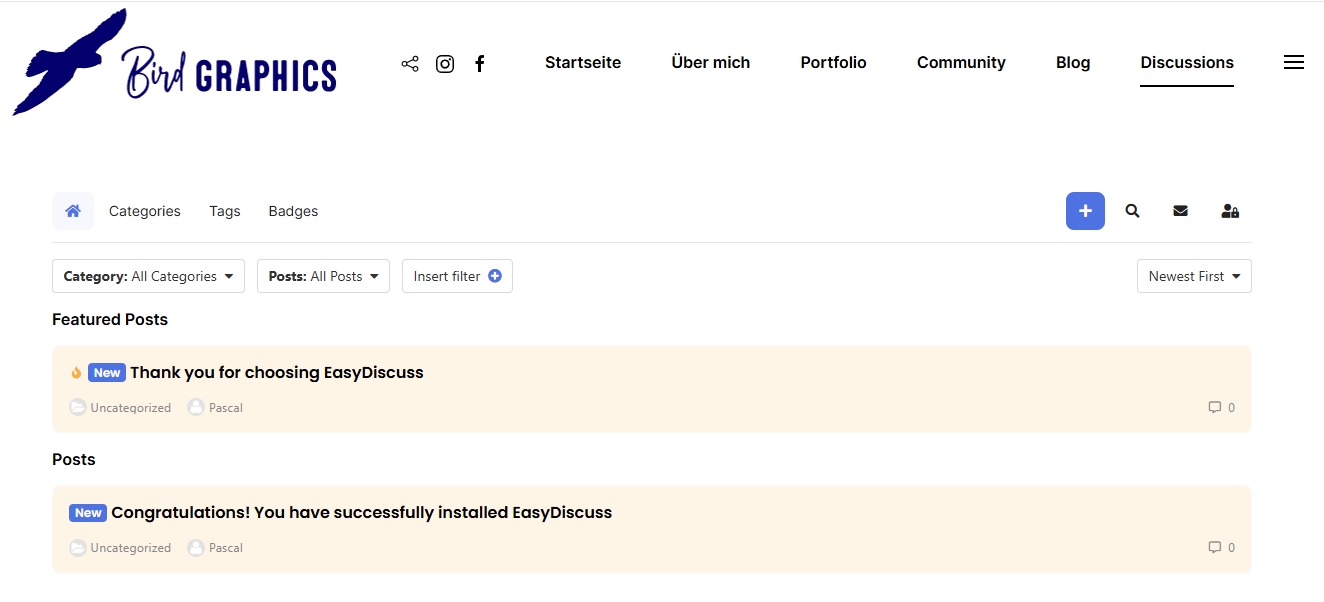The width and height of the screenshot is (1324, 602).
Task: Open the search magnifier icon
Action: [x=1132, y=211]
